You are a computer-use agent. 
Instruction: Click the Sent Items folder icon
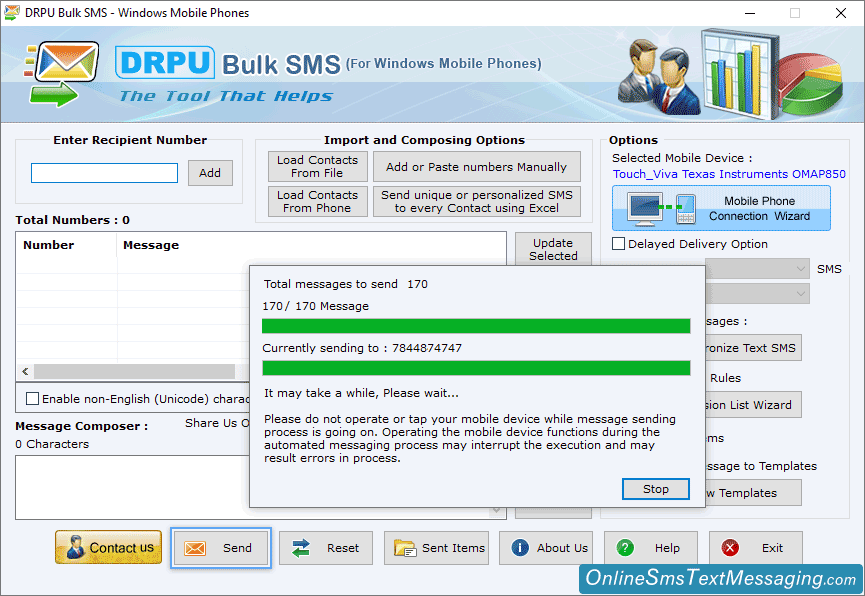tap(405, 548)
